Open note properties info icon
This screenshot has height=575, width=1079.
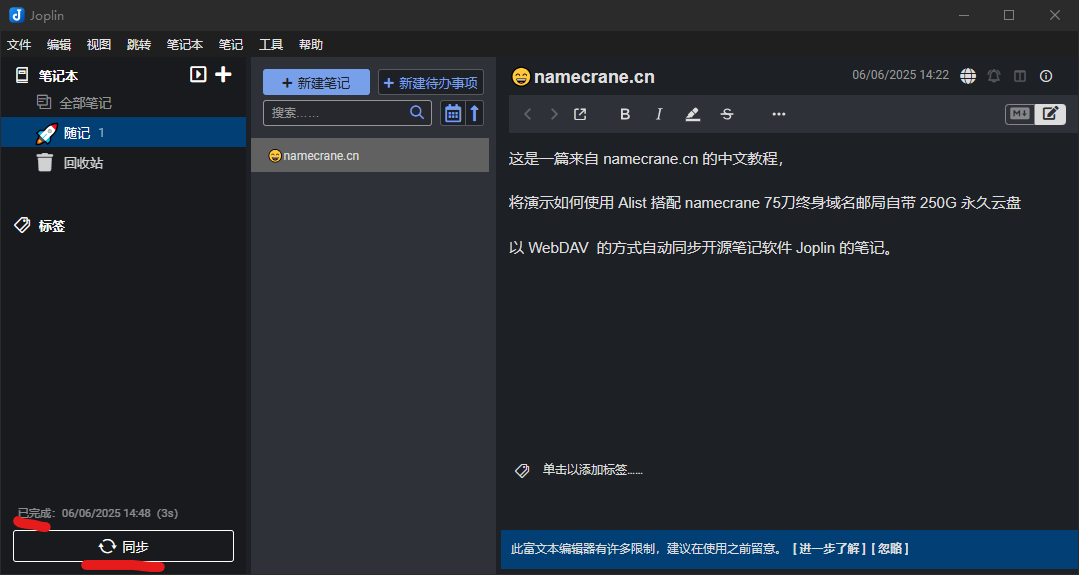[x=1046, y=76]
